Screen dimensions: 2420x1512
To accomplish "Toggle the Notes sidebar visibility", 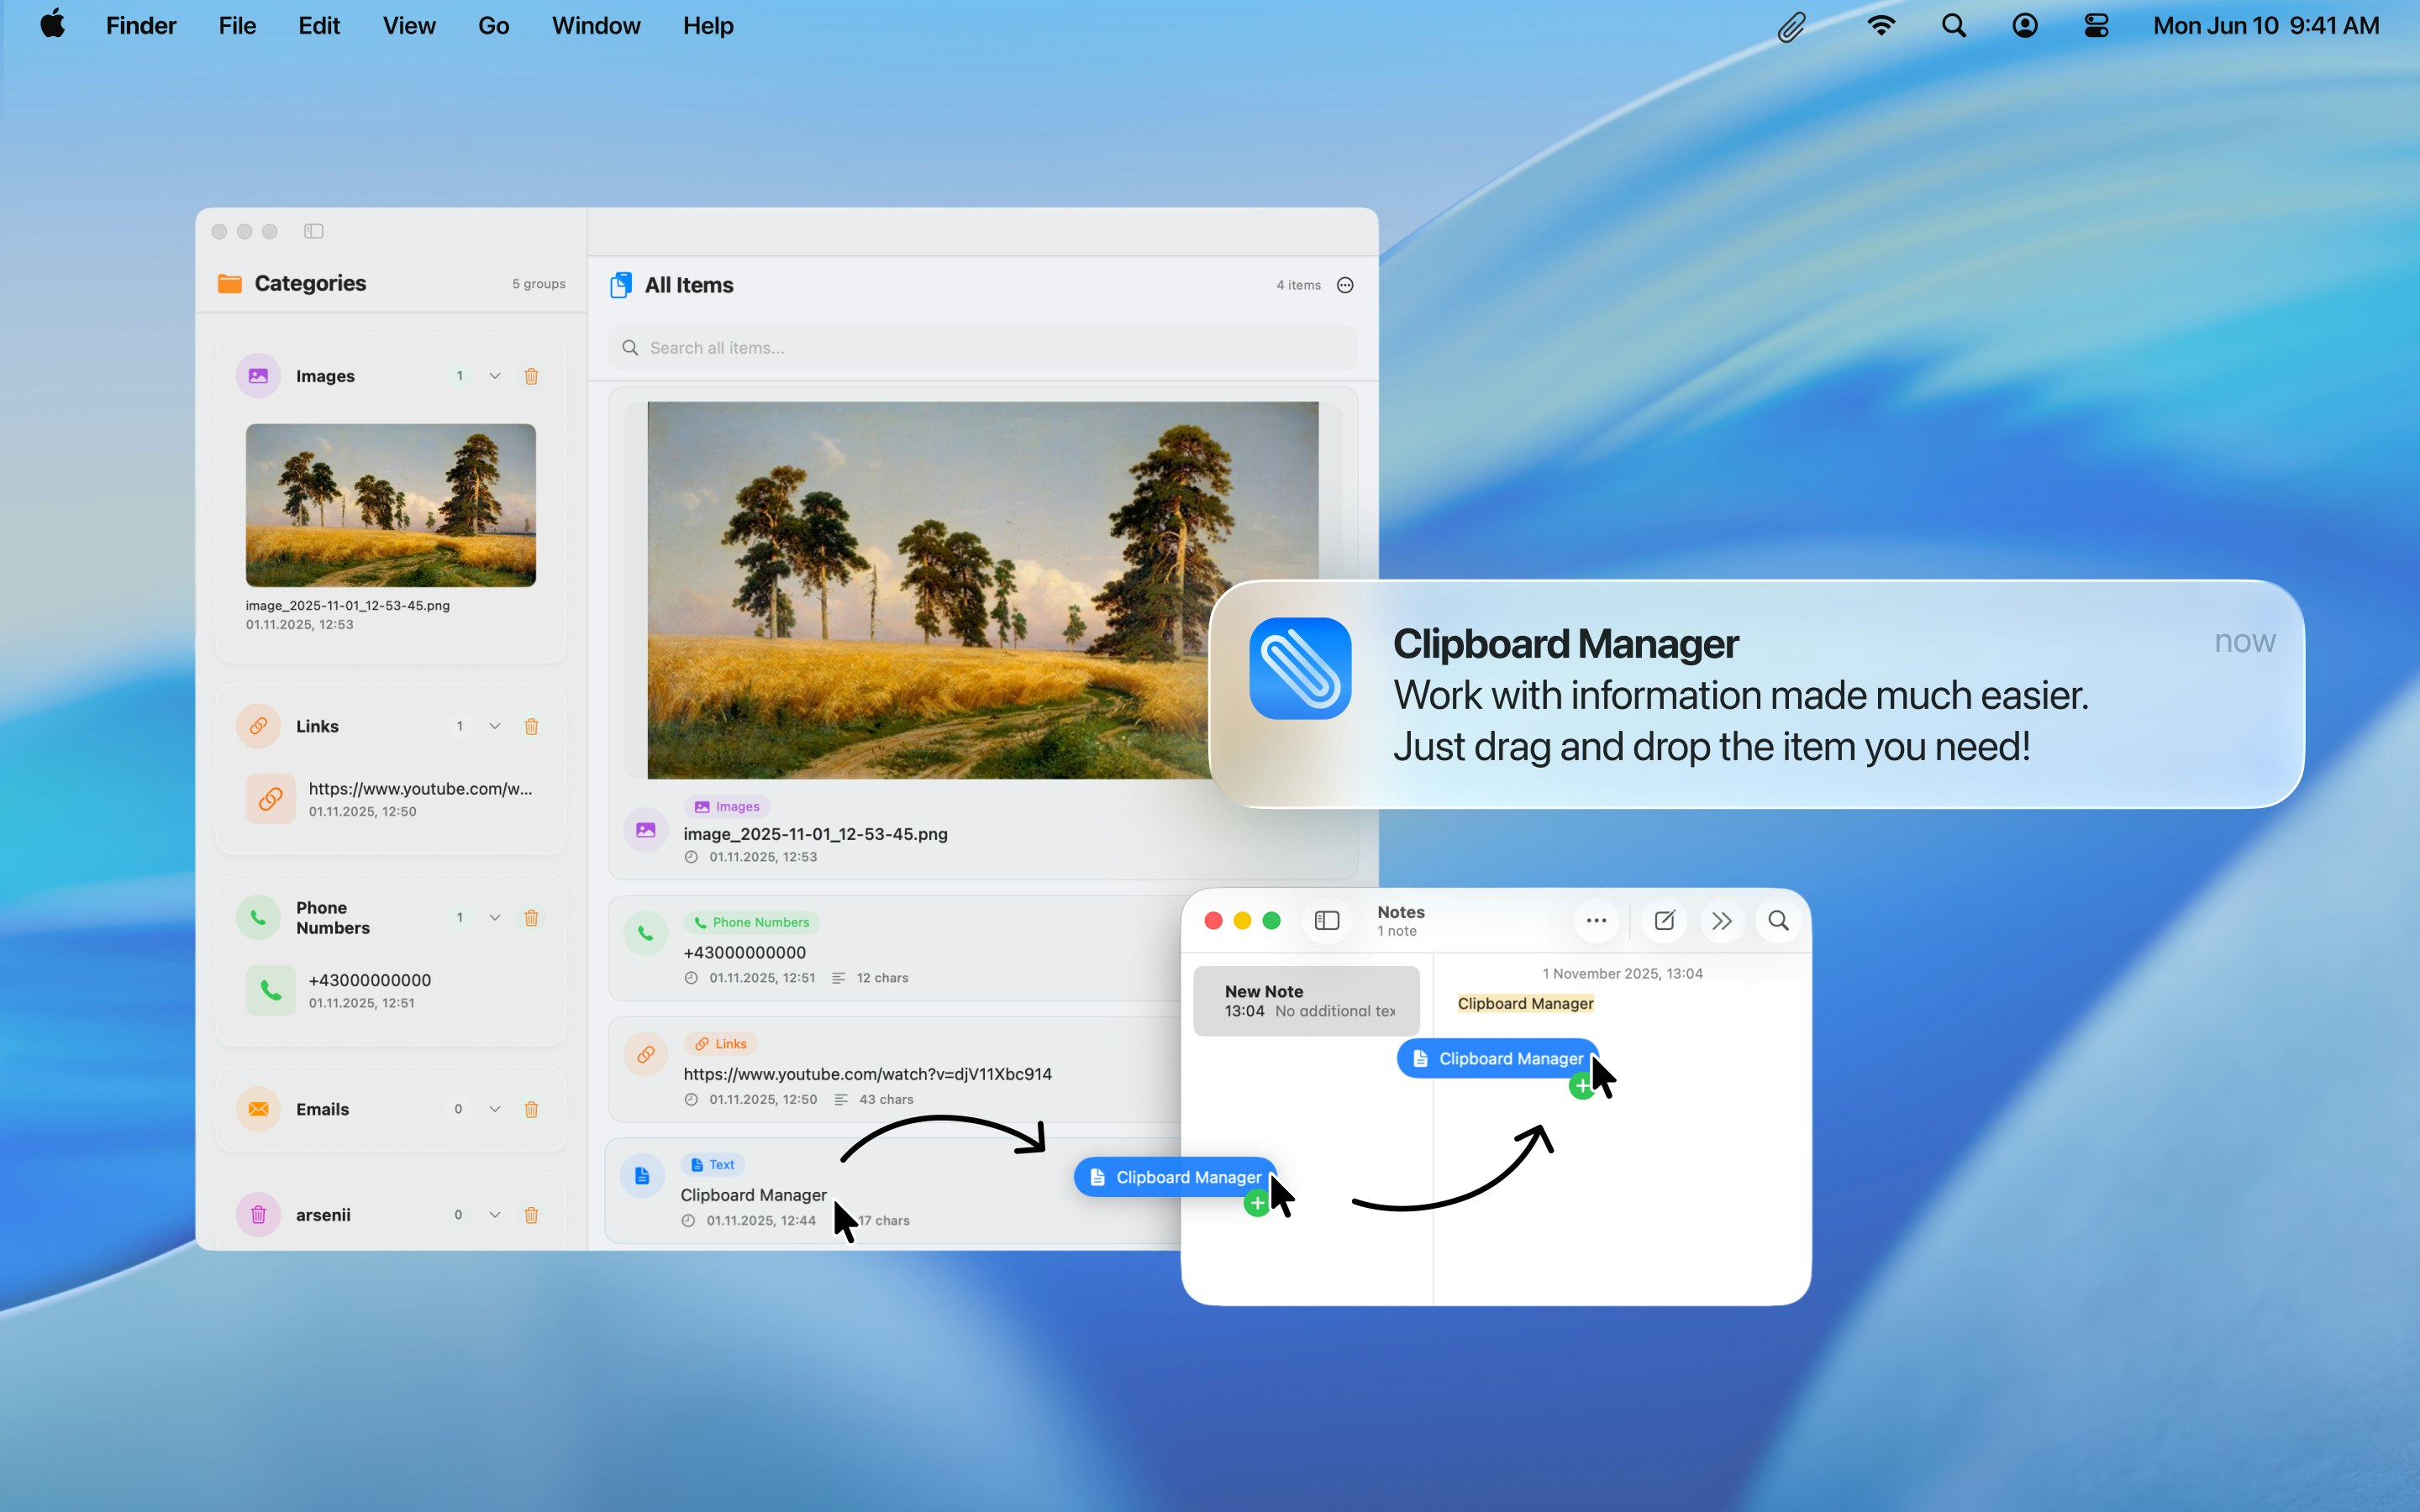I will click(1327, 920).
